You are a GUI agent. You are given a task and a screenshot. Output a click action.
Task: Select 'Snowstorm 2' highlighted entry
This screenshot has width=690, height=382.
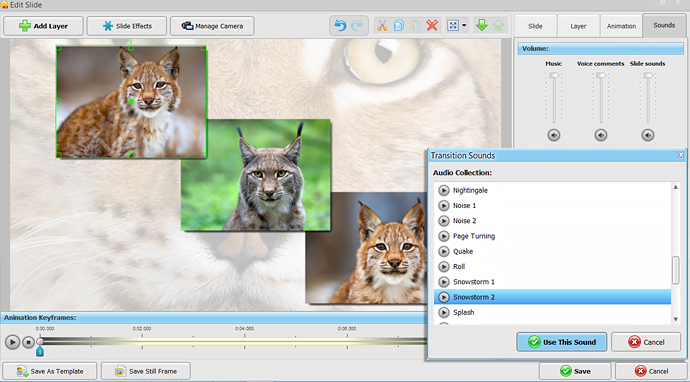553,297
